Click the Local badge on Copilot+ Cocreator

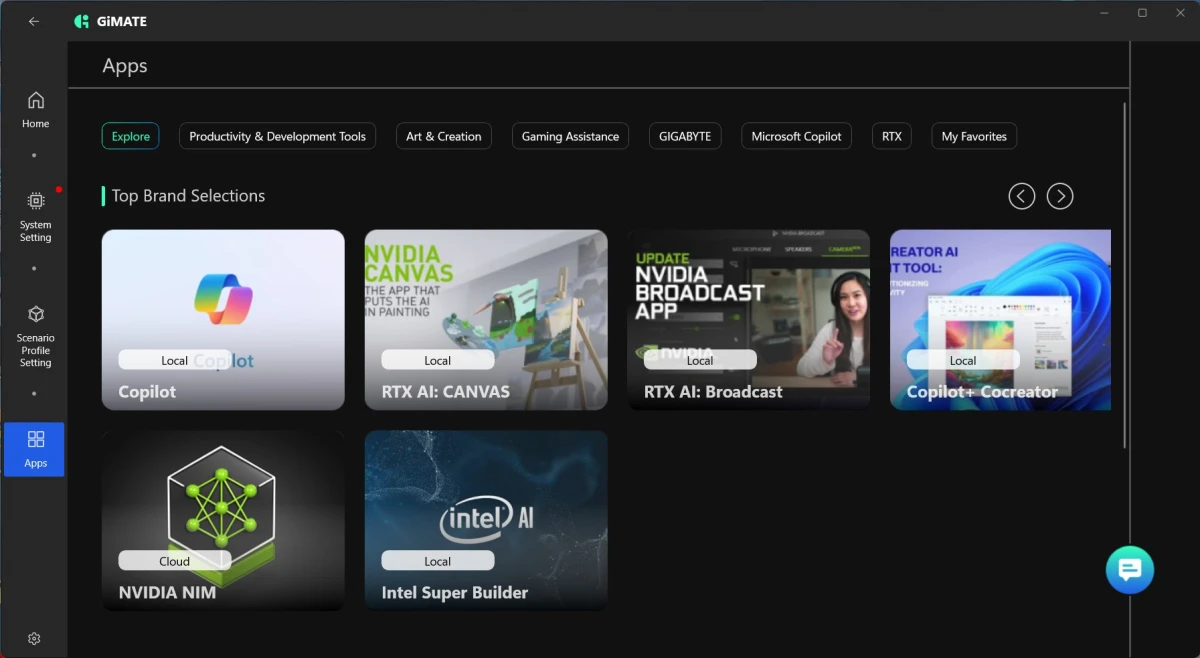963,360
